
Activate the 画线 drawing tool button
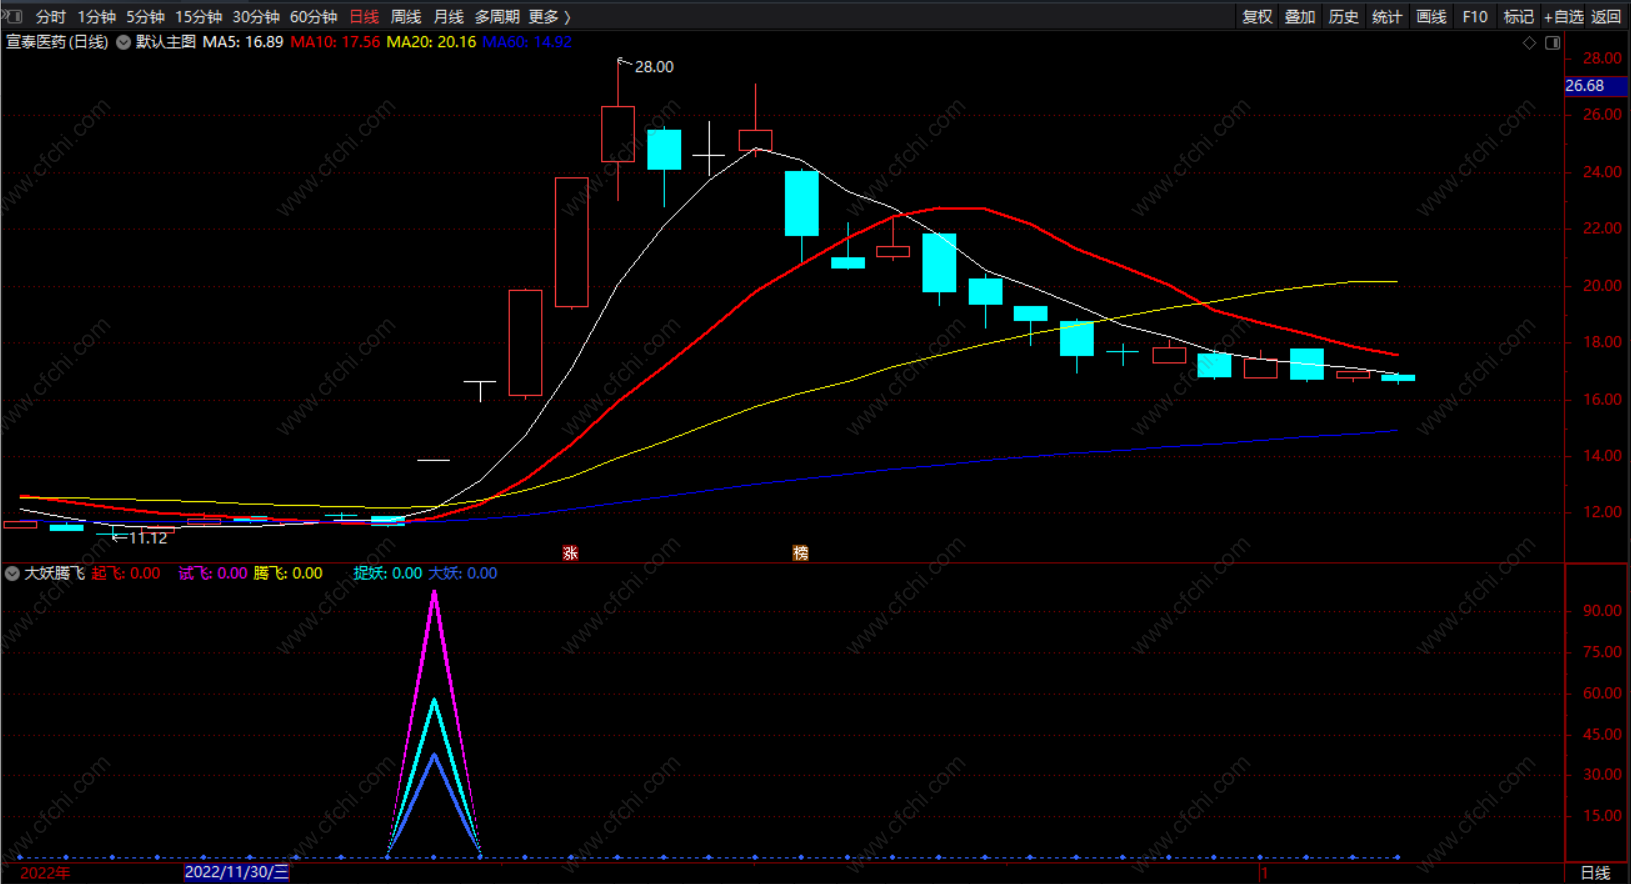tap(1431, 17)
